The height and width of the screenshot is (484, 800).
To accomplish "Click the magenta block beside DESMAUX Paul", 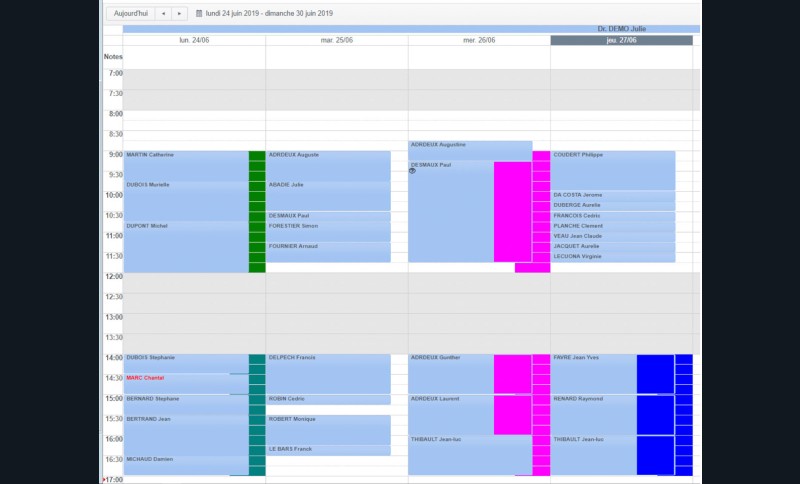I will coord(512,210).
